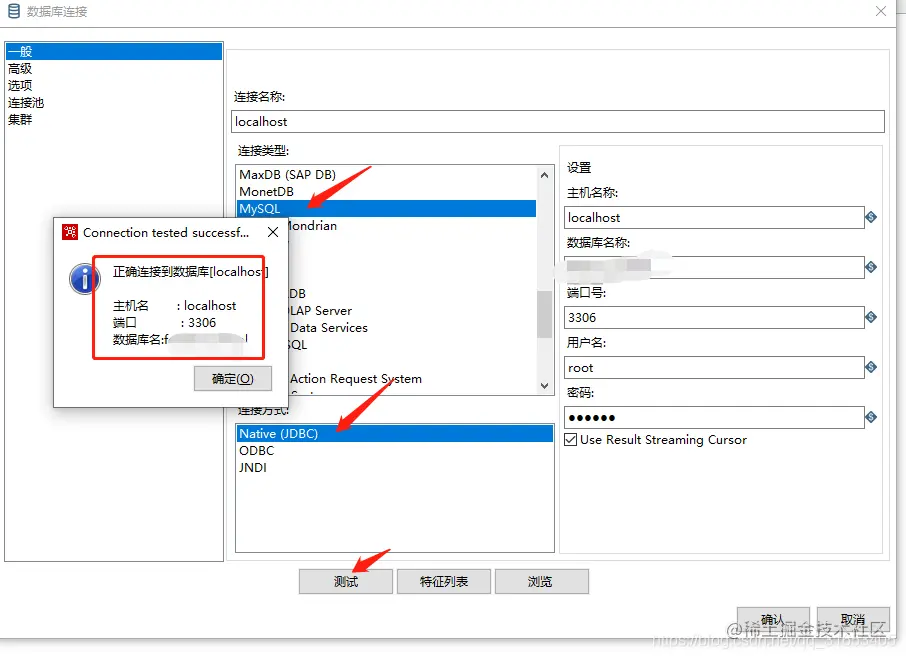This screenshot has width=906, height=659.
Task: Click the 主机名称 localhost input field
Action: (x=714, y=218)
